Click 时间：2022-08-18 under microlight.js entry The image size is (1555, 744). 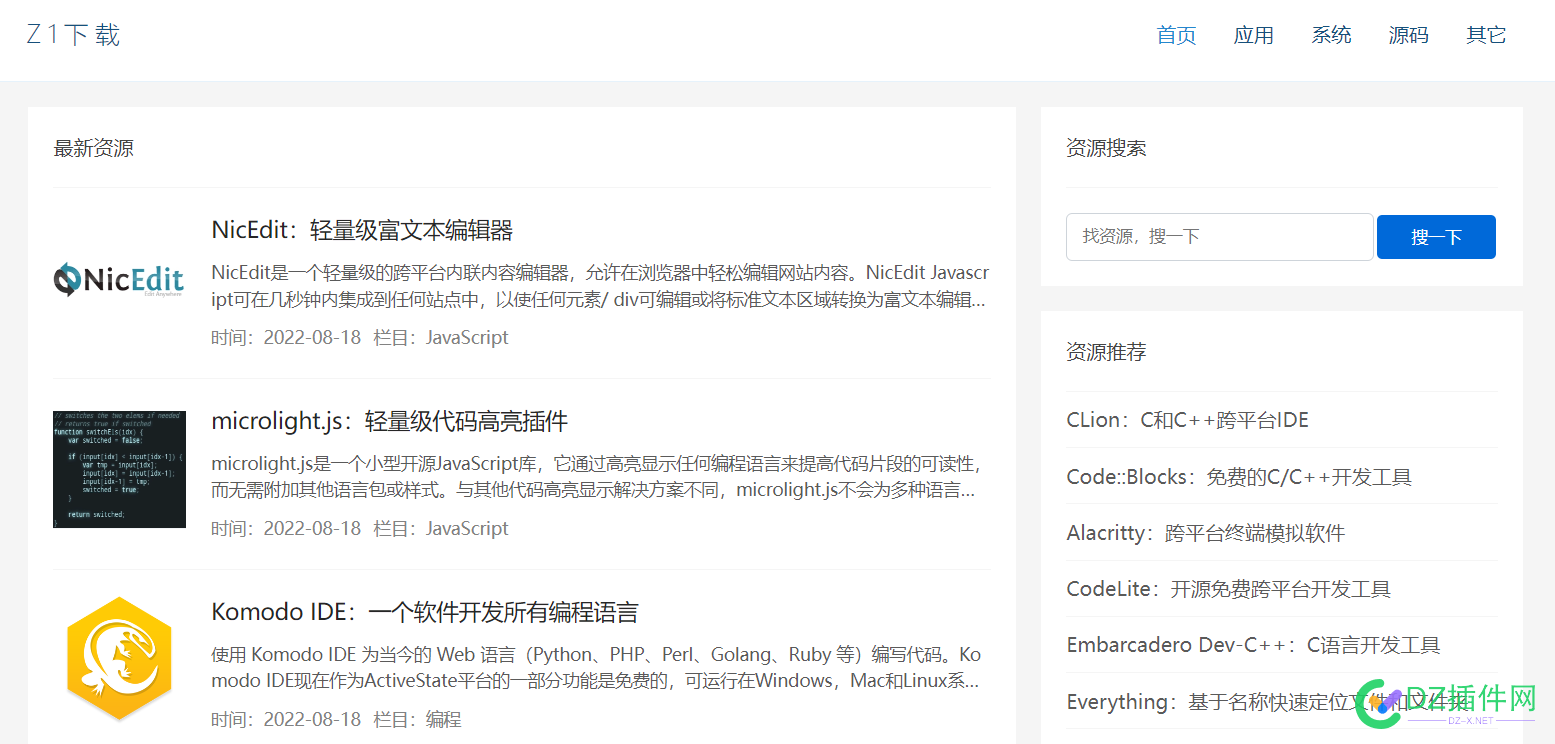pos(286,529)
